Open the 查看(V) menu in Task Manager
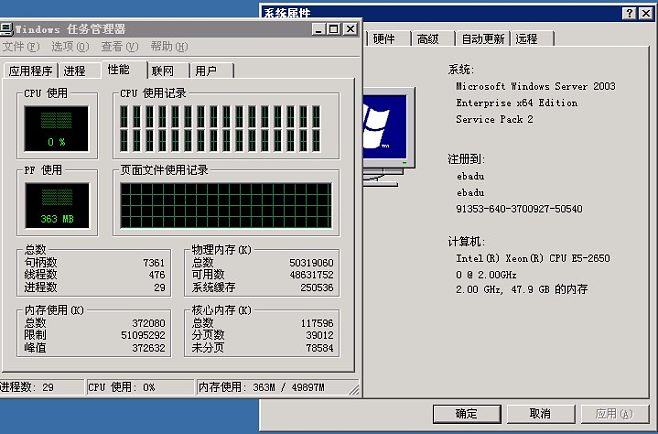 [x=120, y=46]
